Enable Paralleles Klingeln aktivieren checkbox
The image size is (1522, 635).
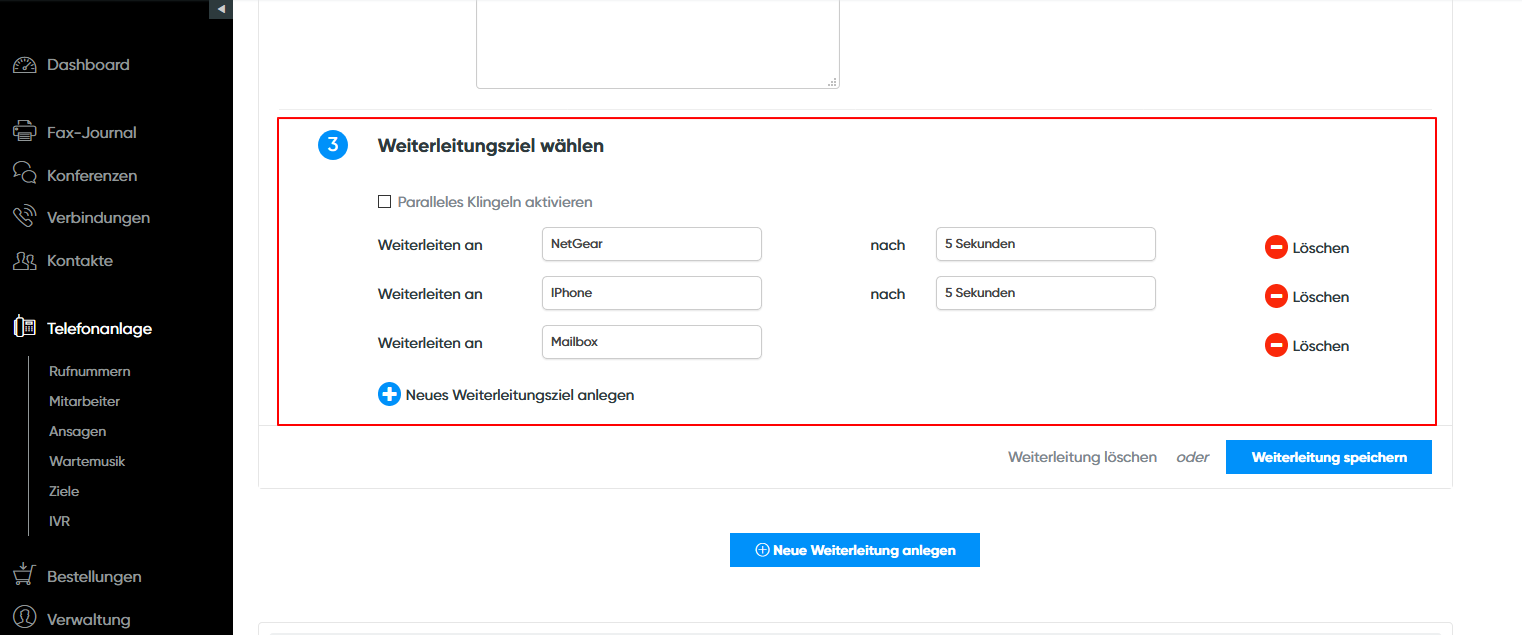(384, 202)
